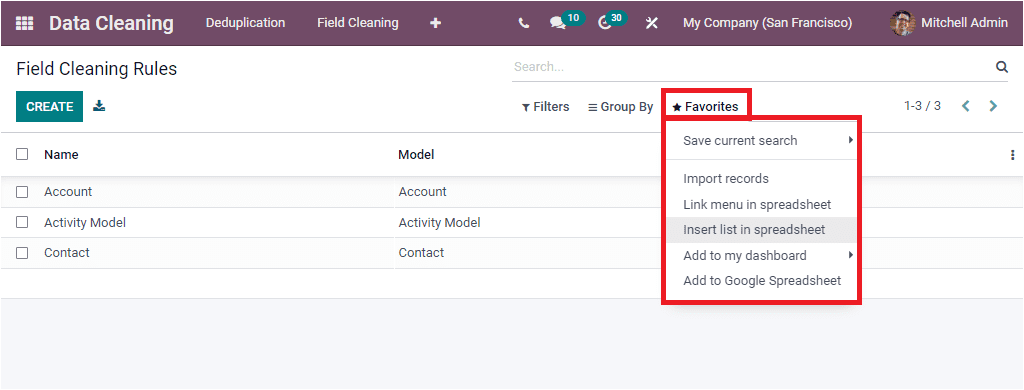
Task: Open the Group By dropdown
Action: [620, 106]
